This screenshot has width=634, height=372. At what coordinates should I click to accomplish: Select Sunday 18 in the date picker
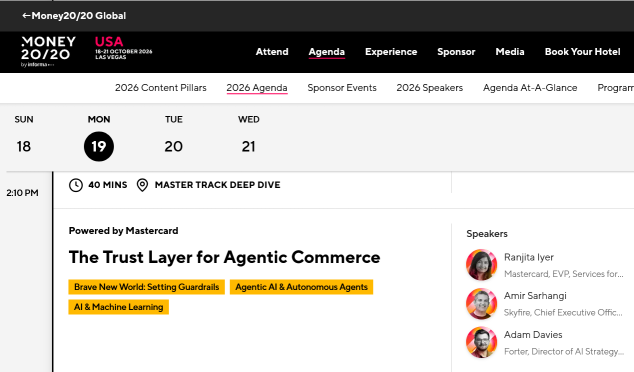(24, 146)
